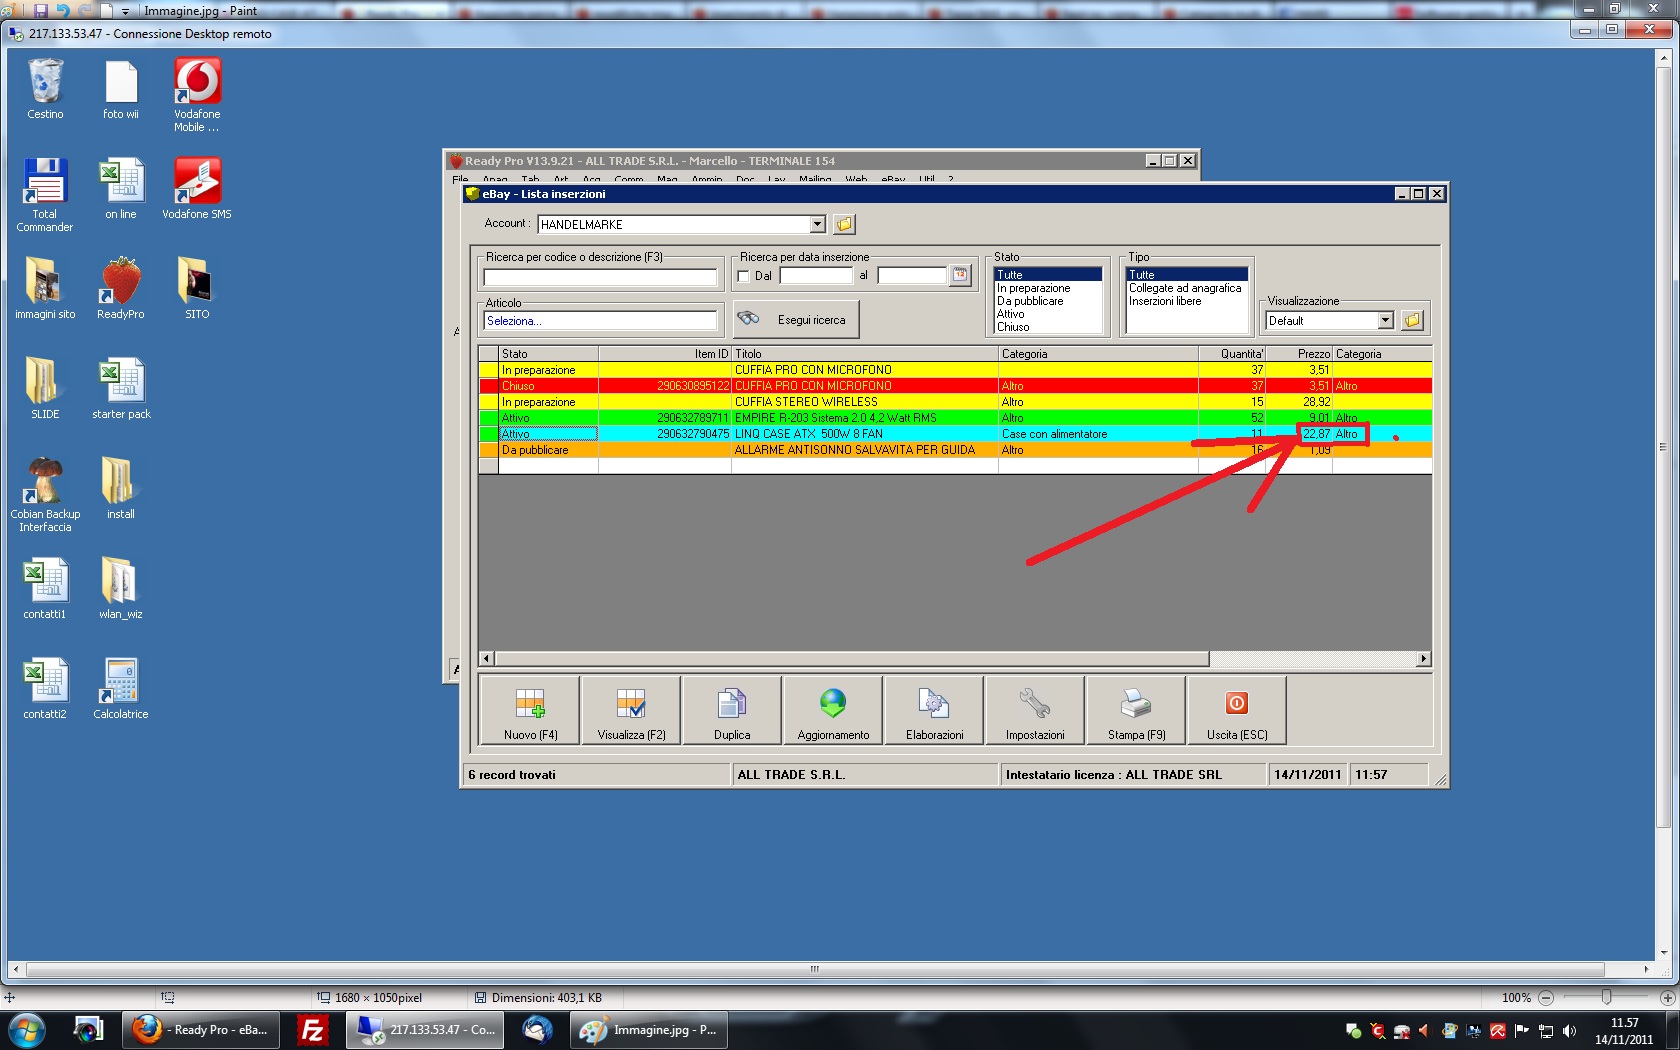The height and width of the screenshot is (1050, 1680).
Task: Open the Thunderbird taskbar icon
Action: click(x=537, y=1030)
